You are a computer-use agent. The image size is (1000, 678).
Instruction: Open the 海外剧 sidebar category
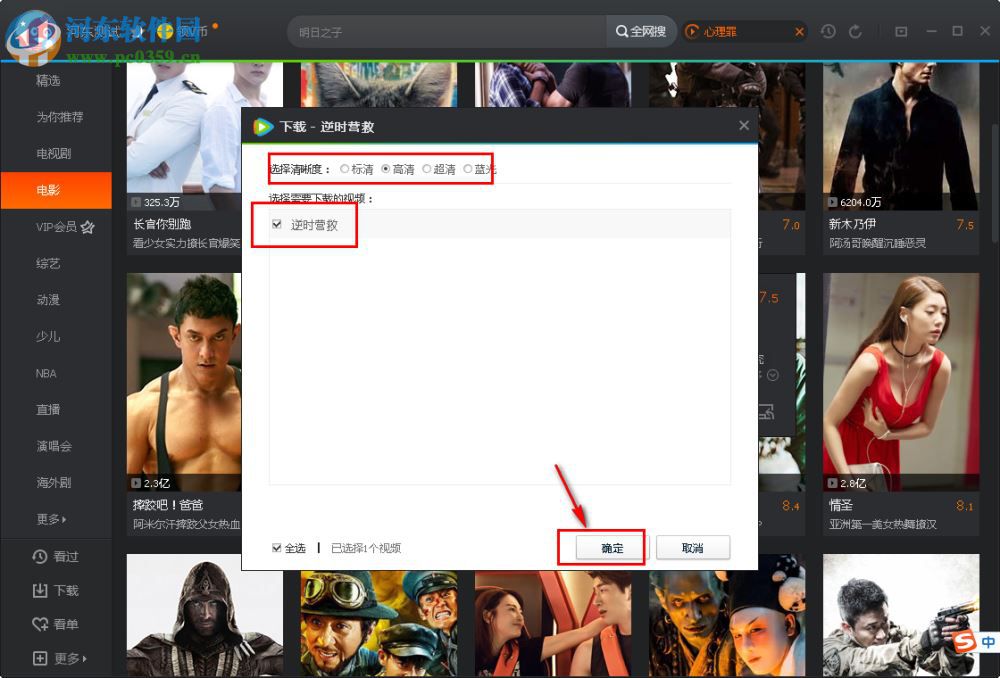pos(56,483)
